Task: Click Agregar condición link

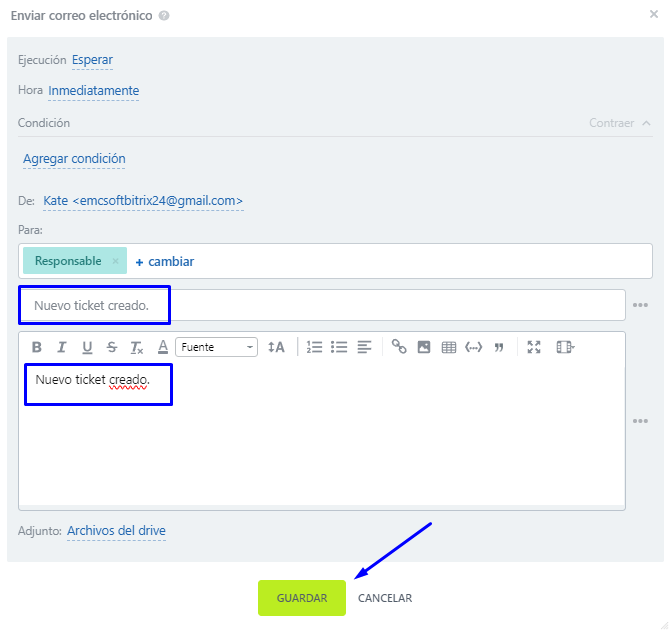Action: tap(74, 159)
